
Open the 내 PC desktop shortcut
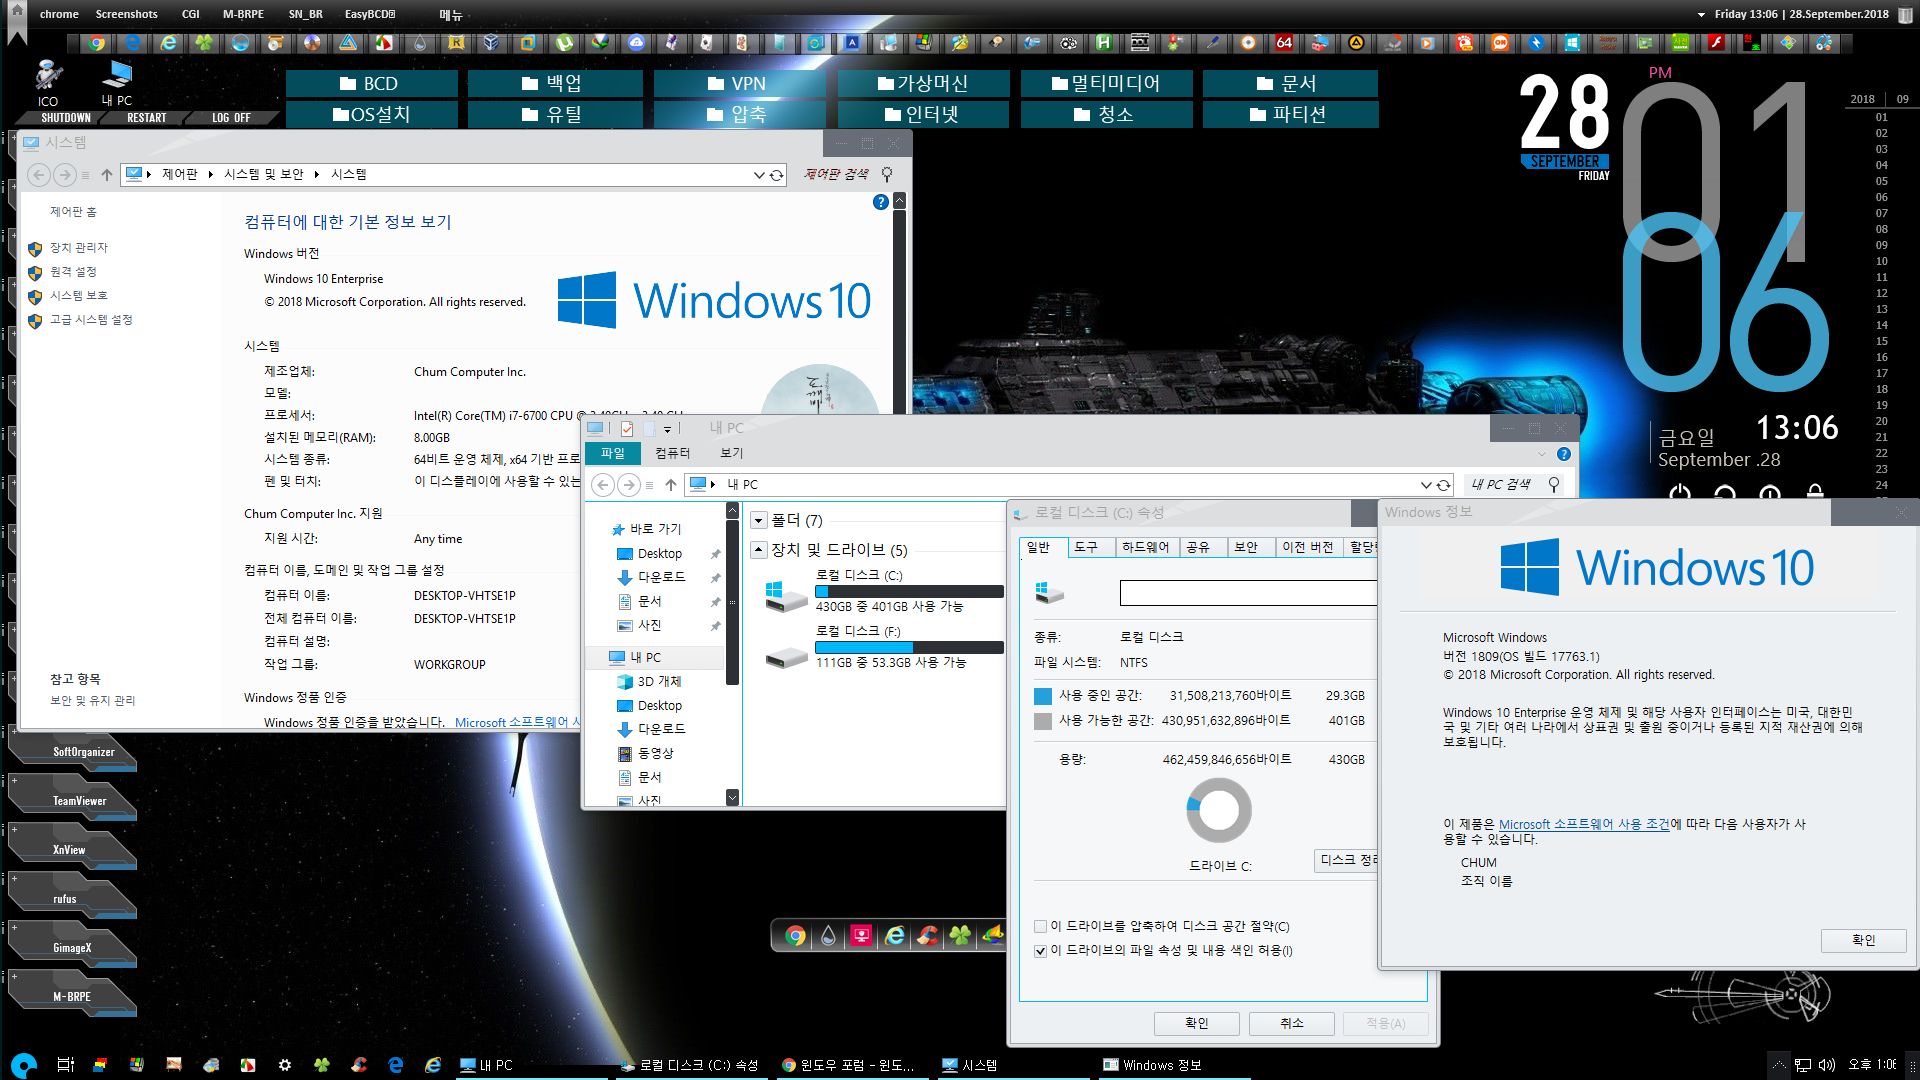coord(117,82)
